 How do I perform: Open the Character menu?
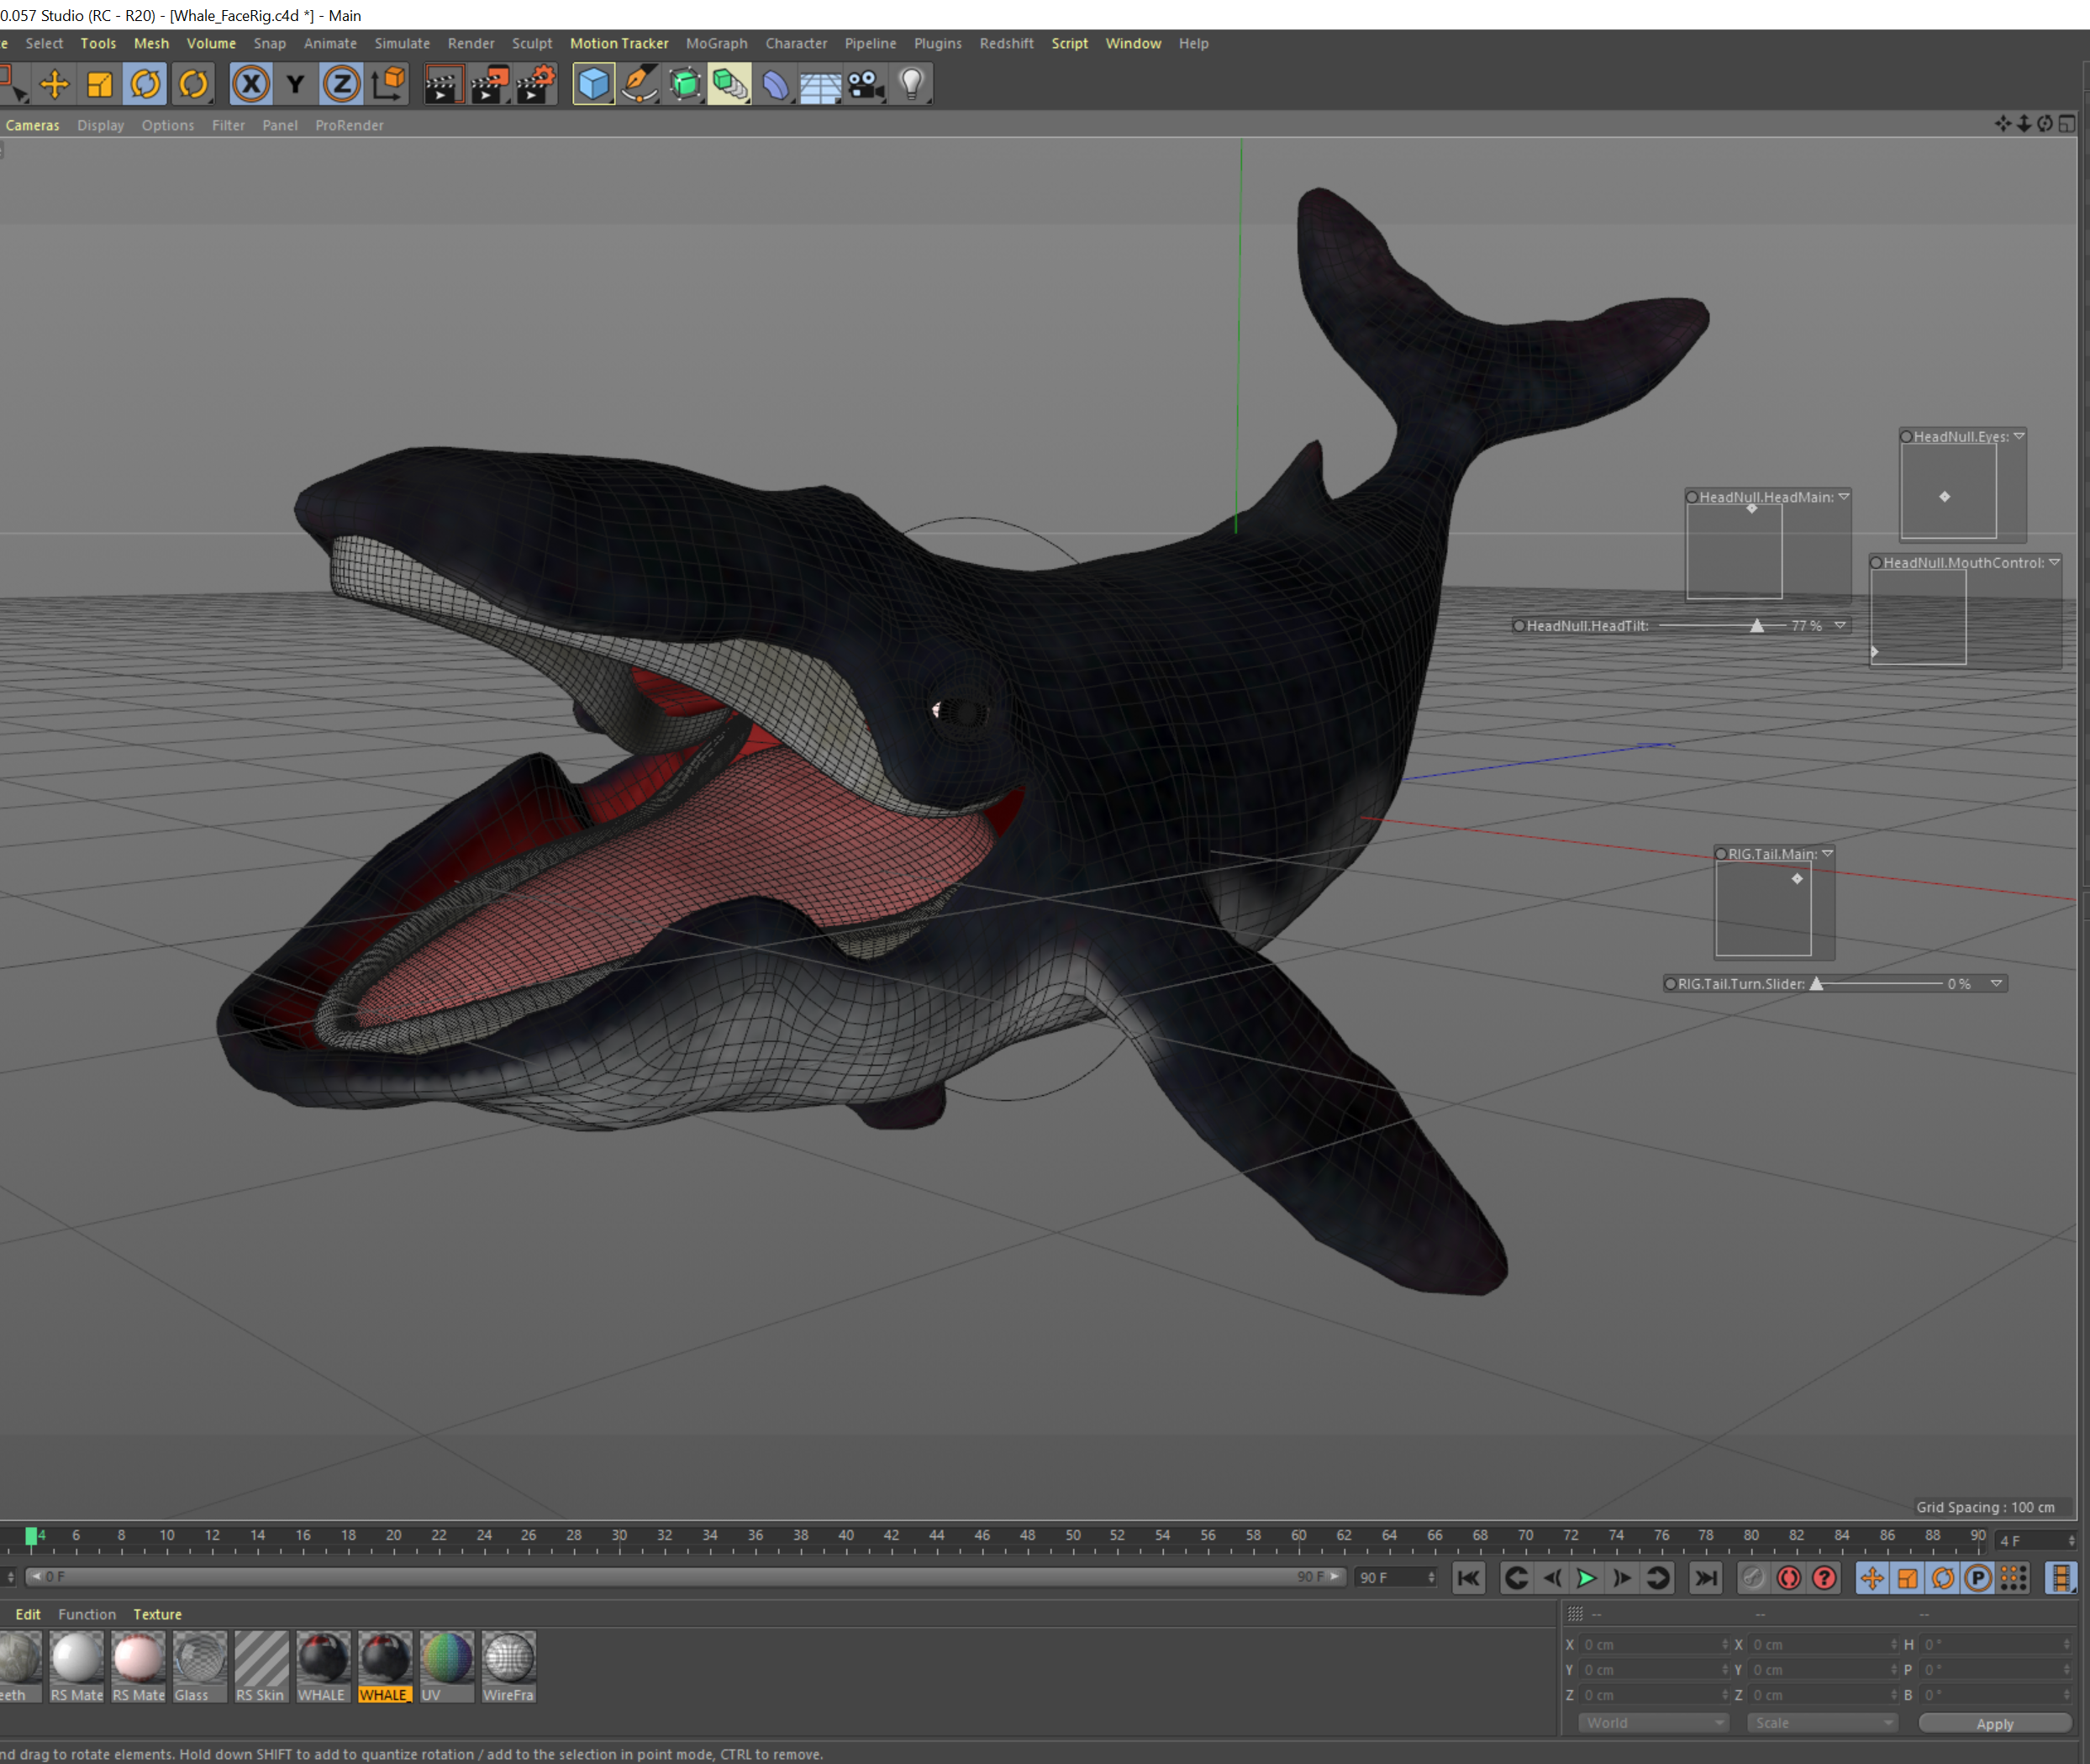pyautogui.click(x=796, y=43)
